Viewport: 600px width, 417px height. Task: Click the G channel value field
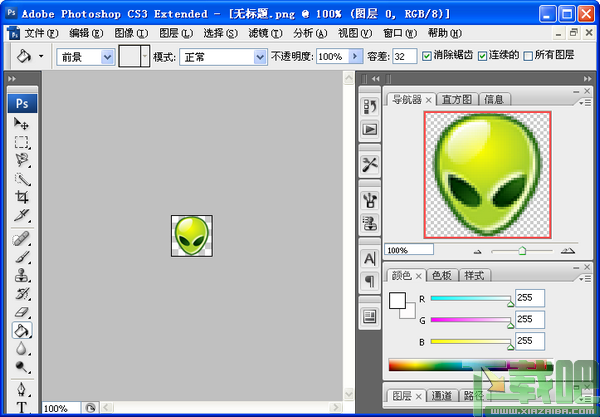pyautogui.click(x=530, y=319)
